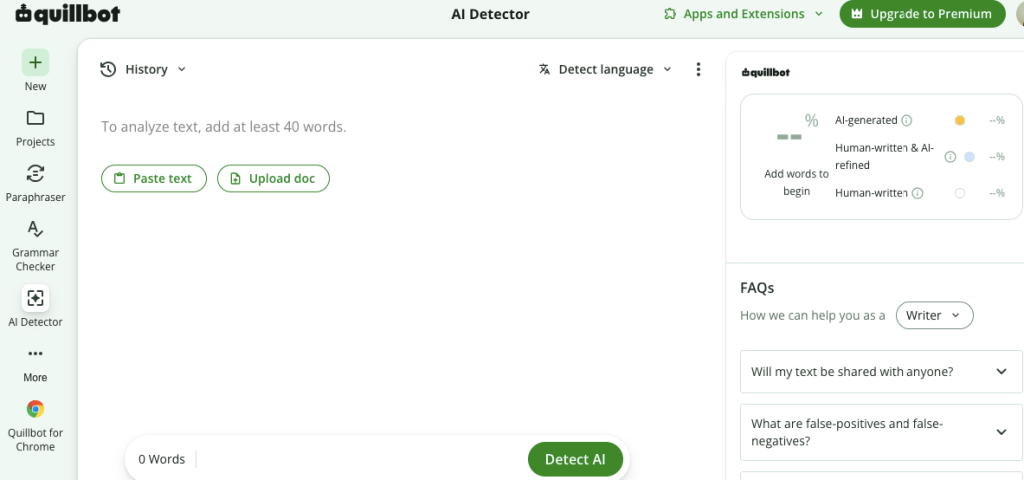This screenshot has width=1024, height=480.
Task: Open the Projects folder icon
Action: tap(35, 118)
